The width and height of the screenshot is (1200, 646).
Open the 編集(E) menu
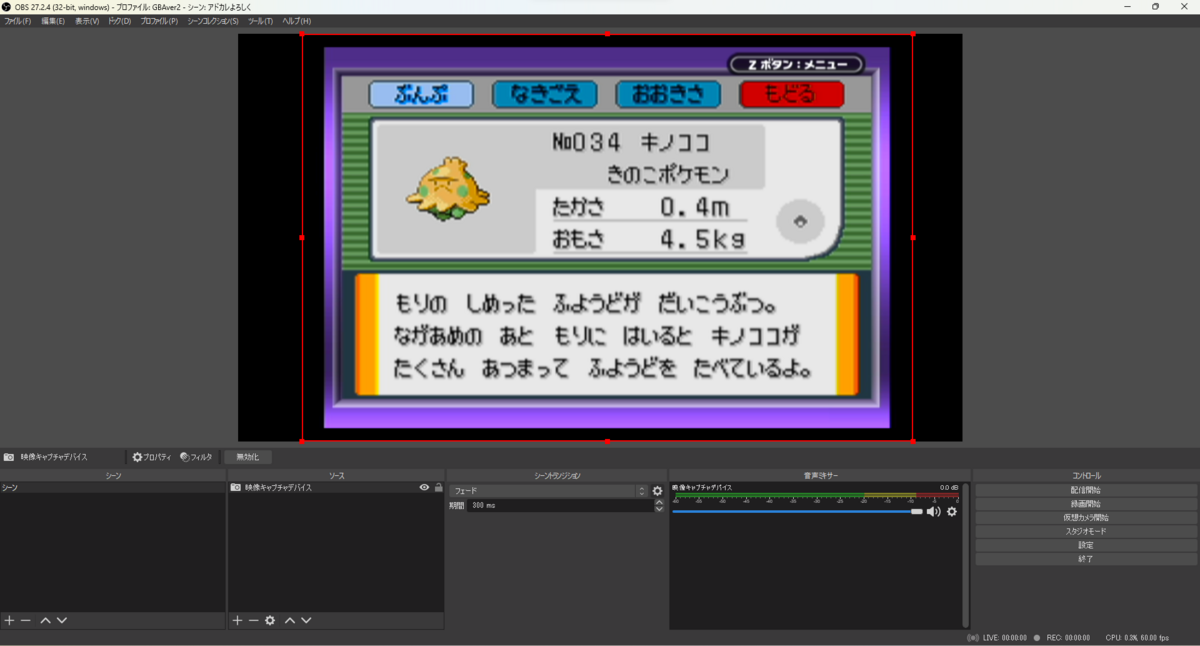pos(53,21)
